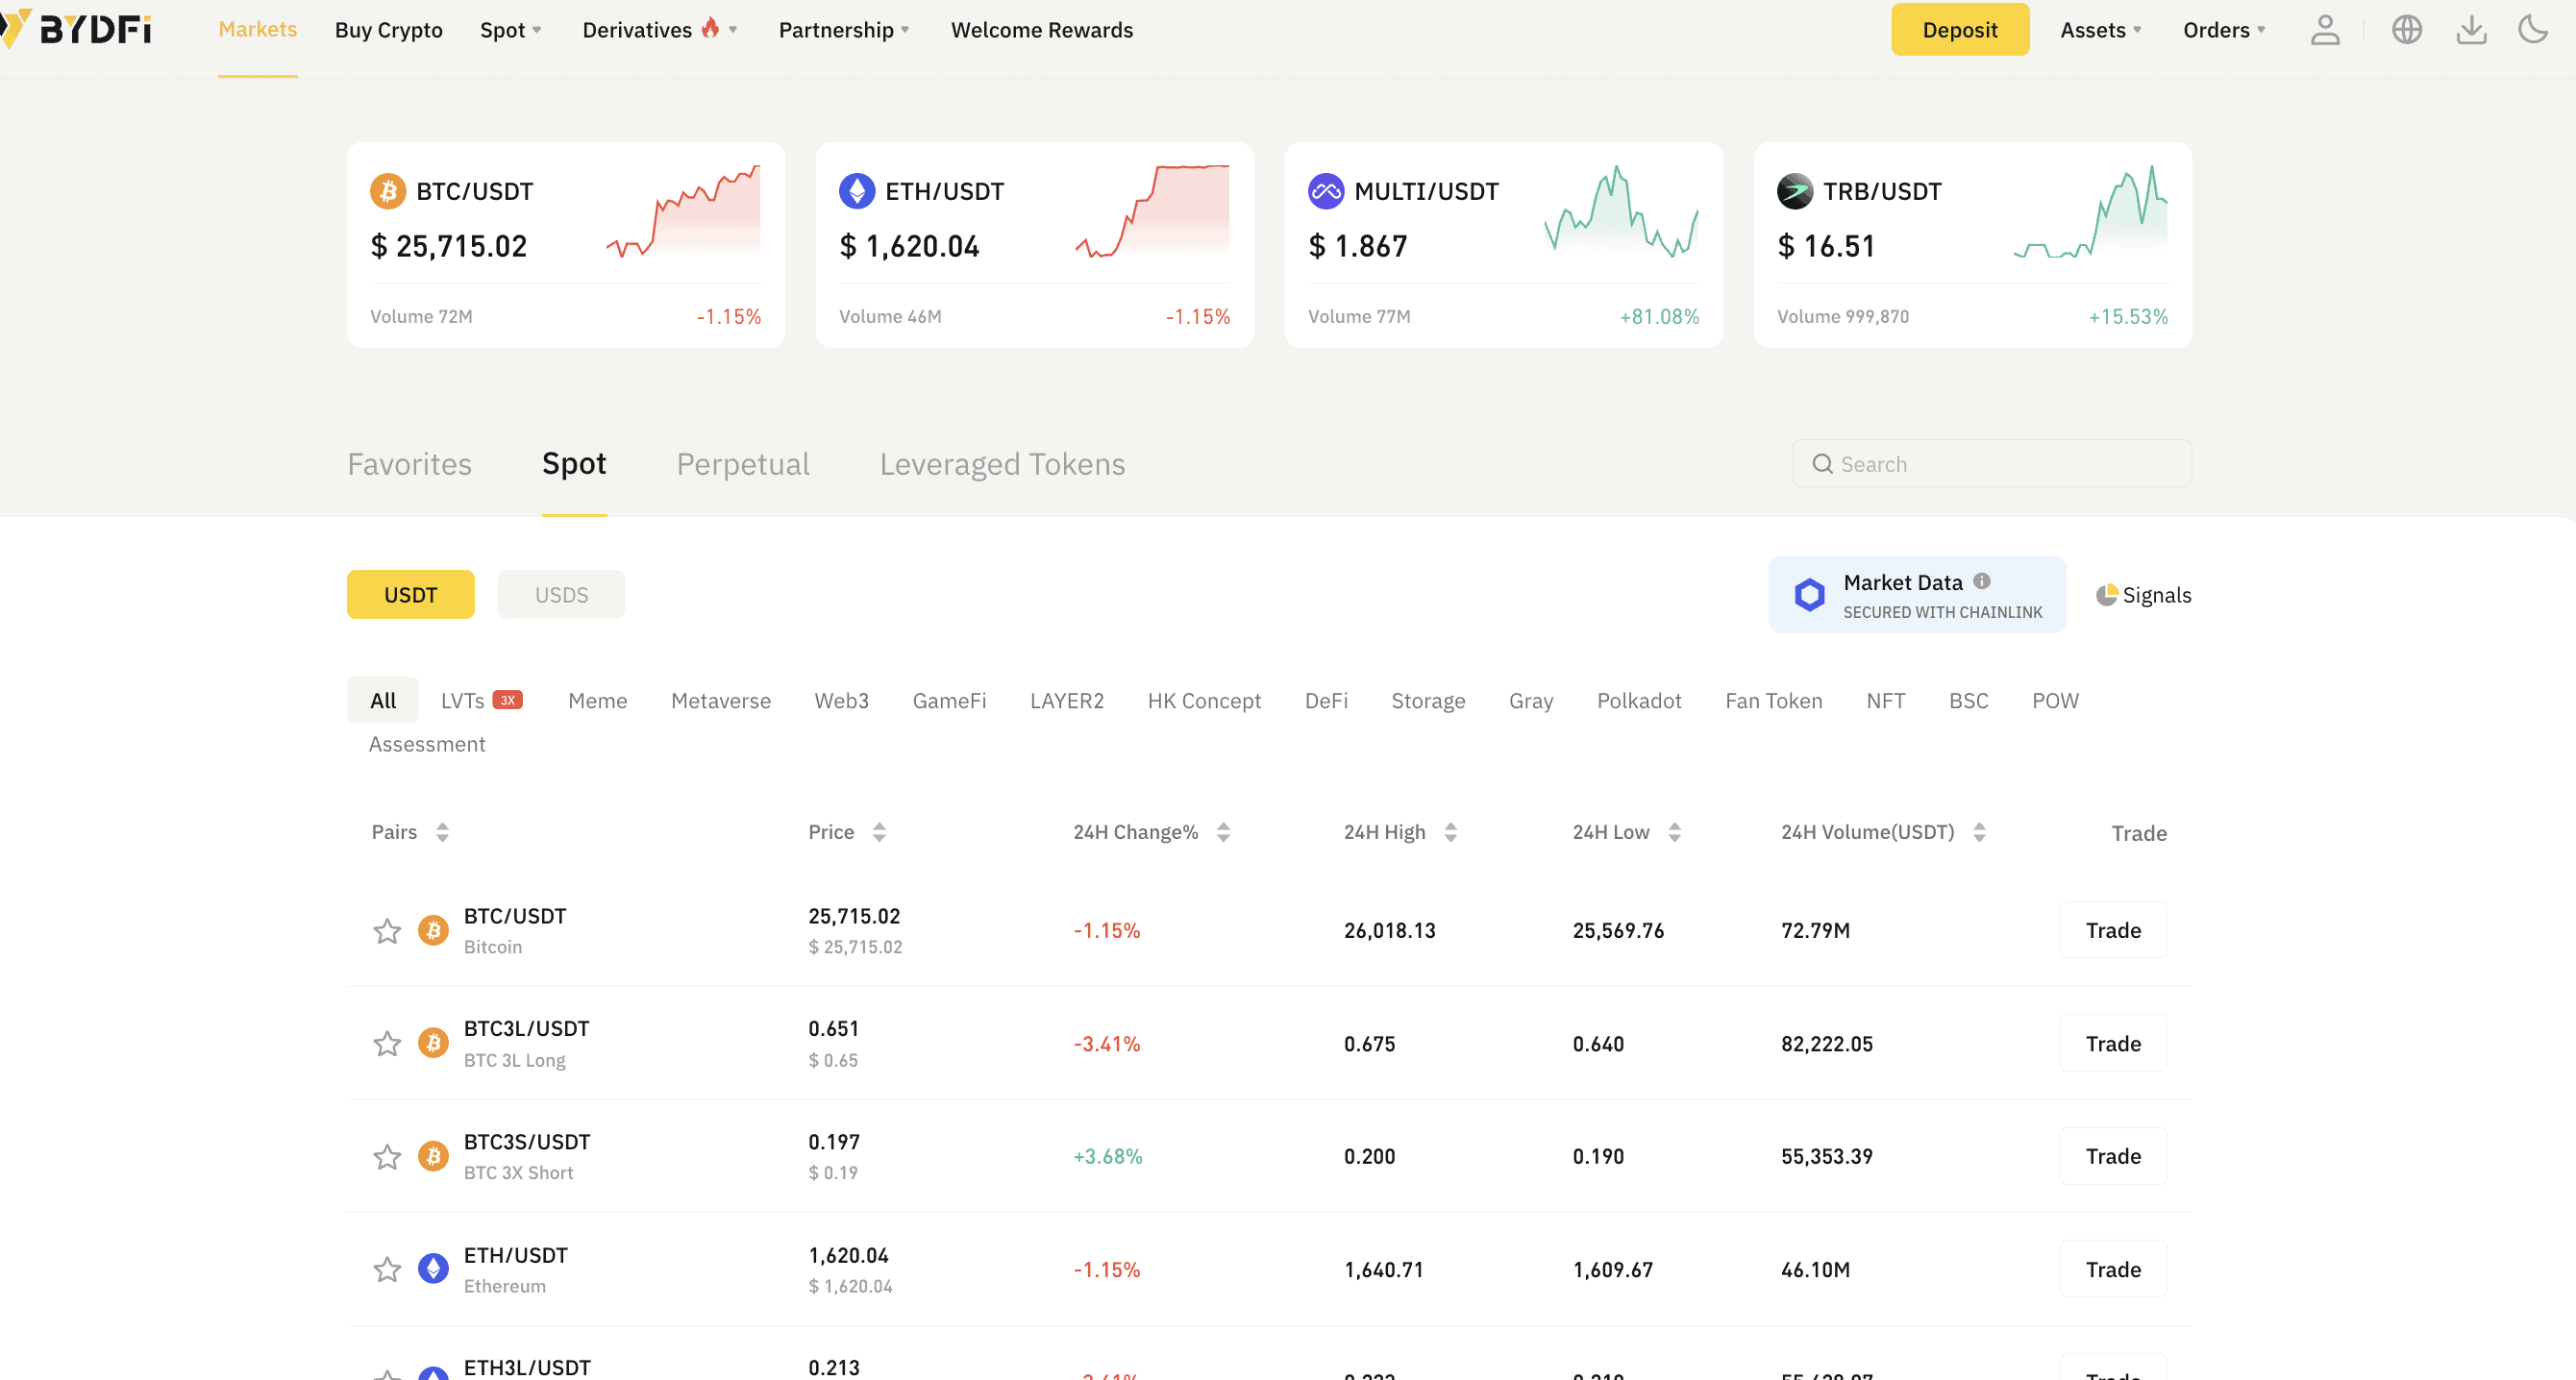Toggle dark mode with moon icon

2533,30
